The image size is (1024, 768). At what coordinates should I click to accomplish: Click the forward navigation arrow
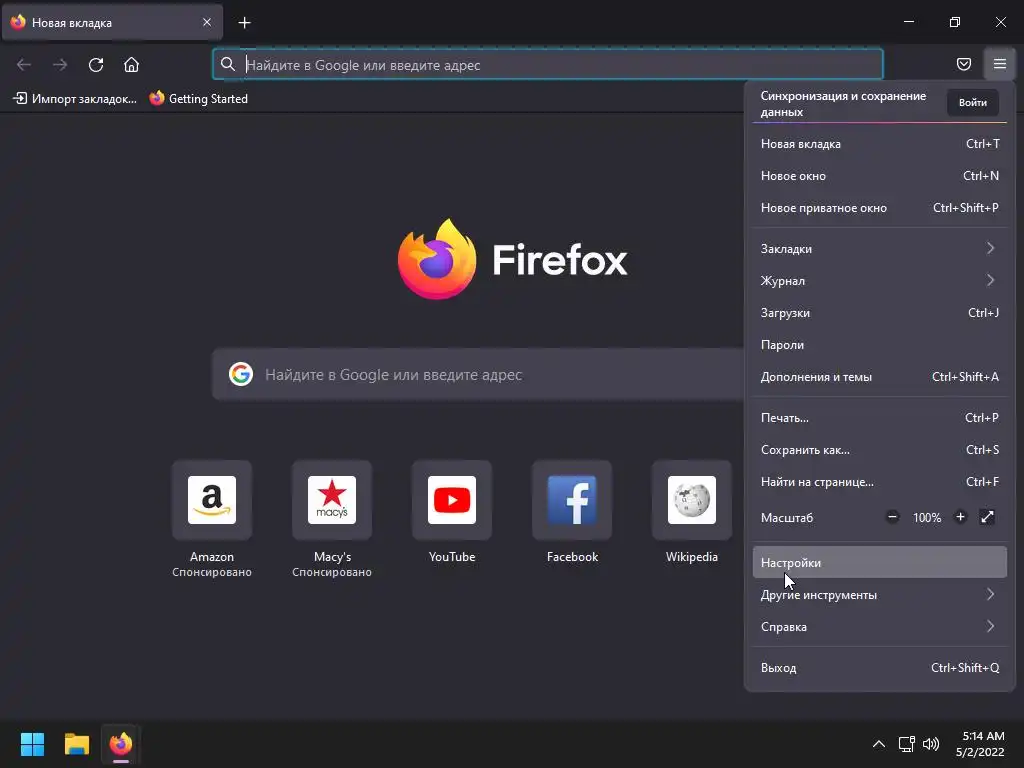coord(60,65)
